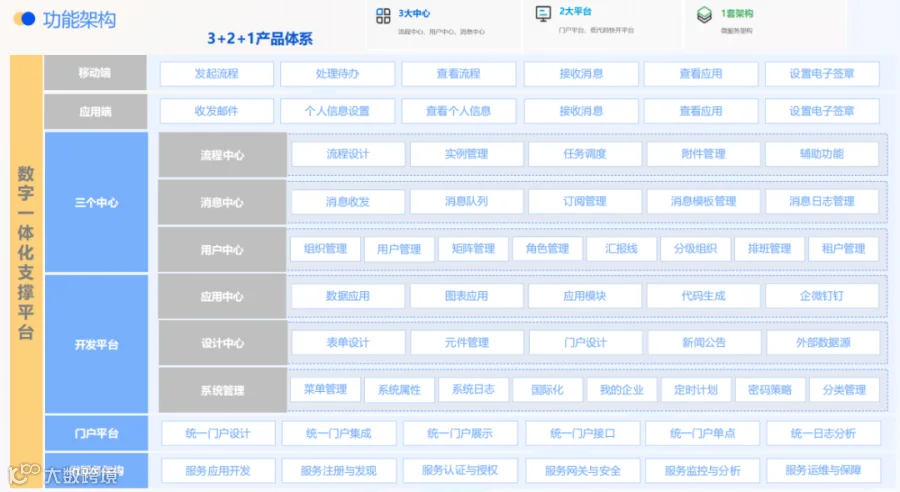This screenshot has height=492, width=900.
Task: Click the 查看流程 box
Action: [x=459, y=74]
